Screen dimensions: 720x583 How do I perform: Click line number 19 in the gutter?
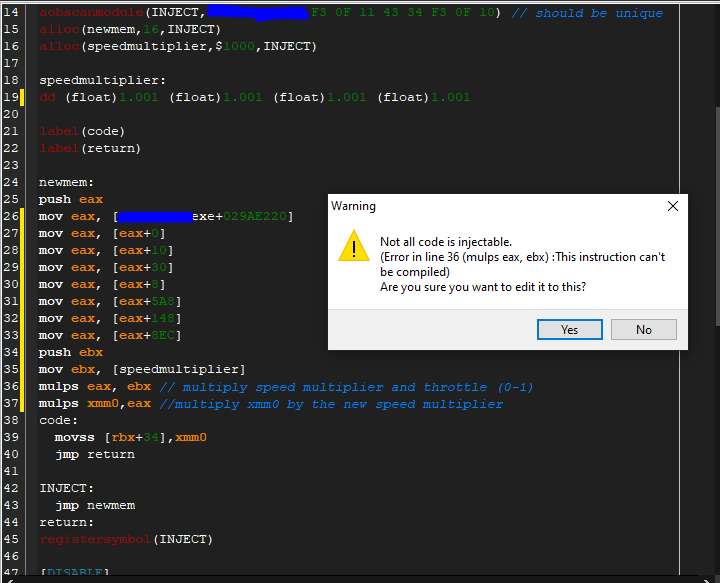(11, 97)
